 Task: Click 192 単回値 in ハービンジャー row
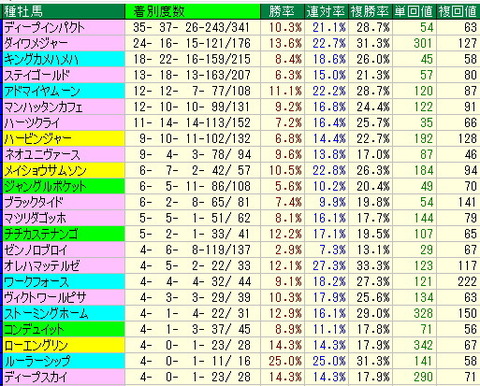pos(423,139)
